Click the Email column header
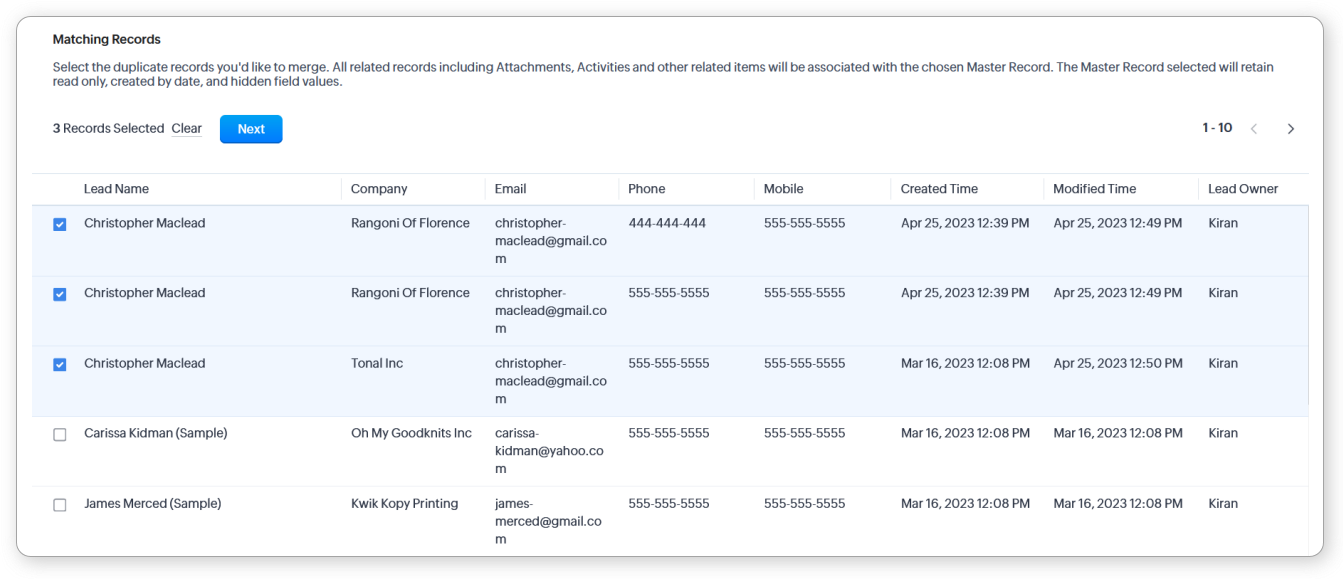Screen dimensions: 1343x579 point(510,189)
